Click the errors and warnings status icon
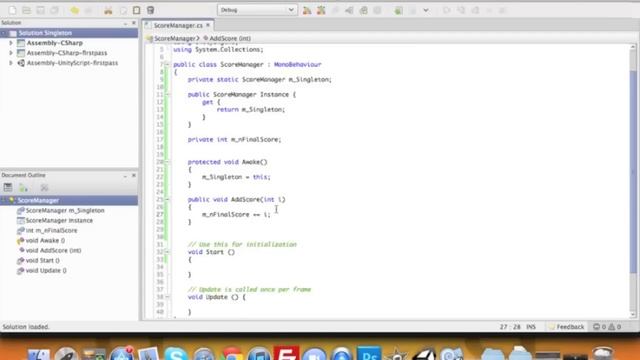The height and width of the screenshot is (360, 640). [x=607, y=327]
